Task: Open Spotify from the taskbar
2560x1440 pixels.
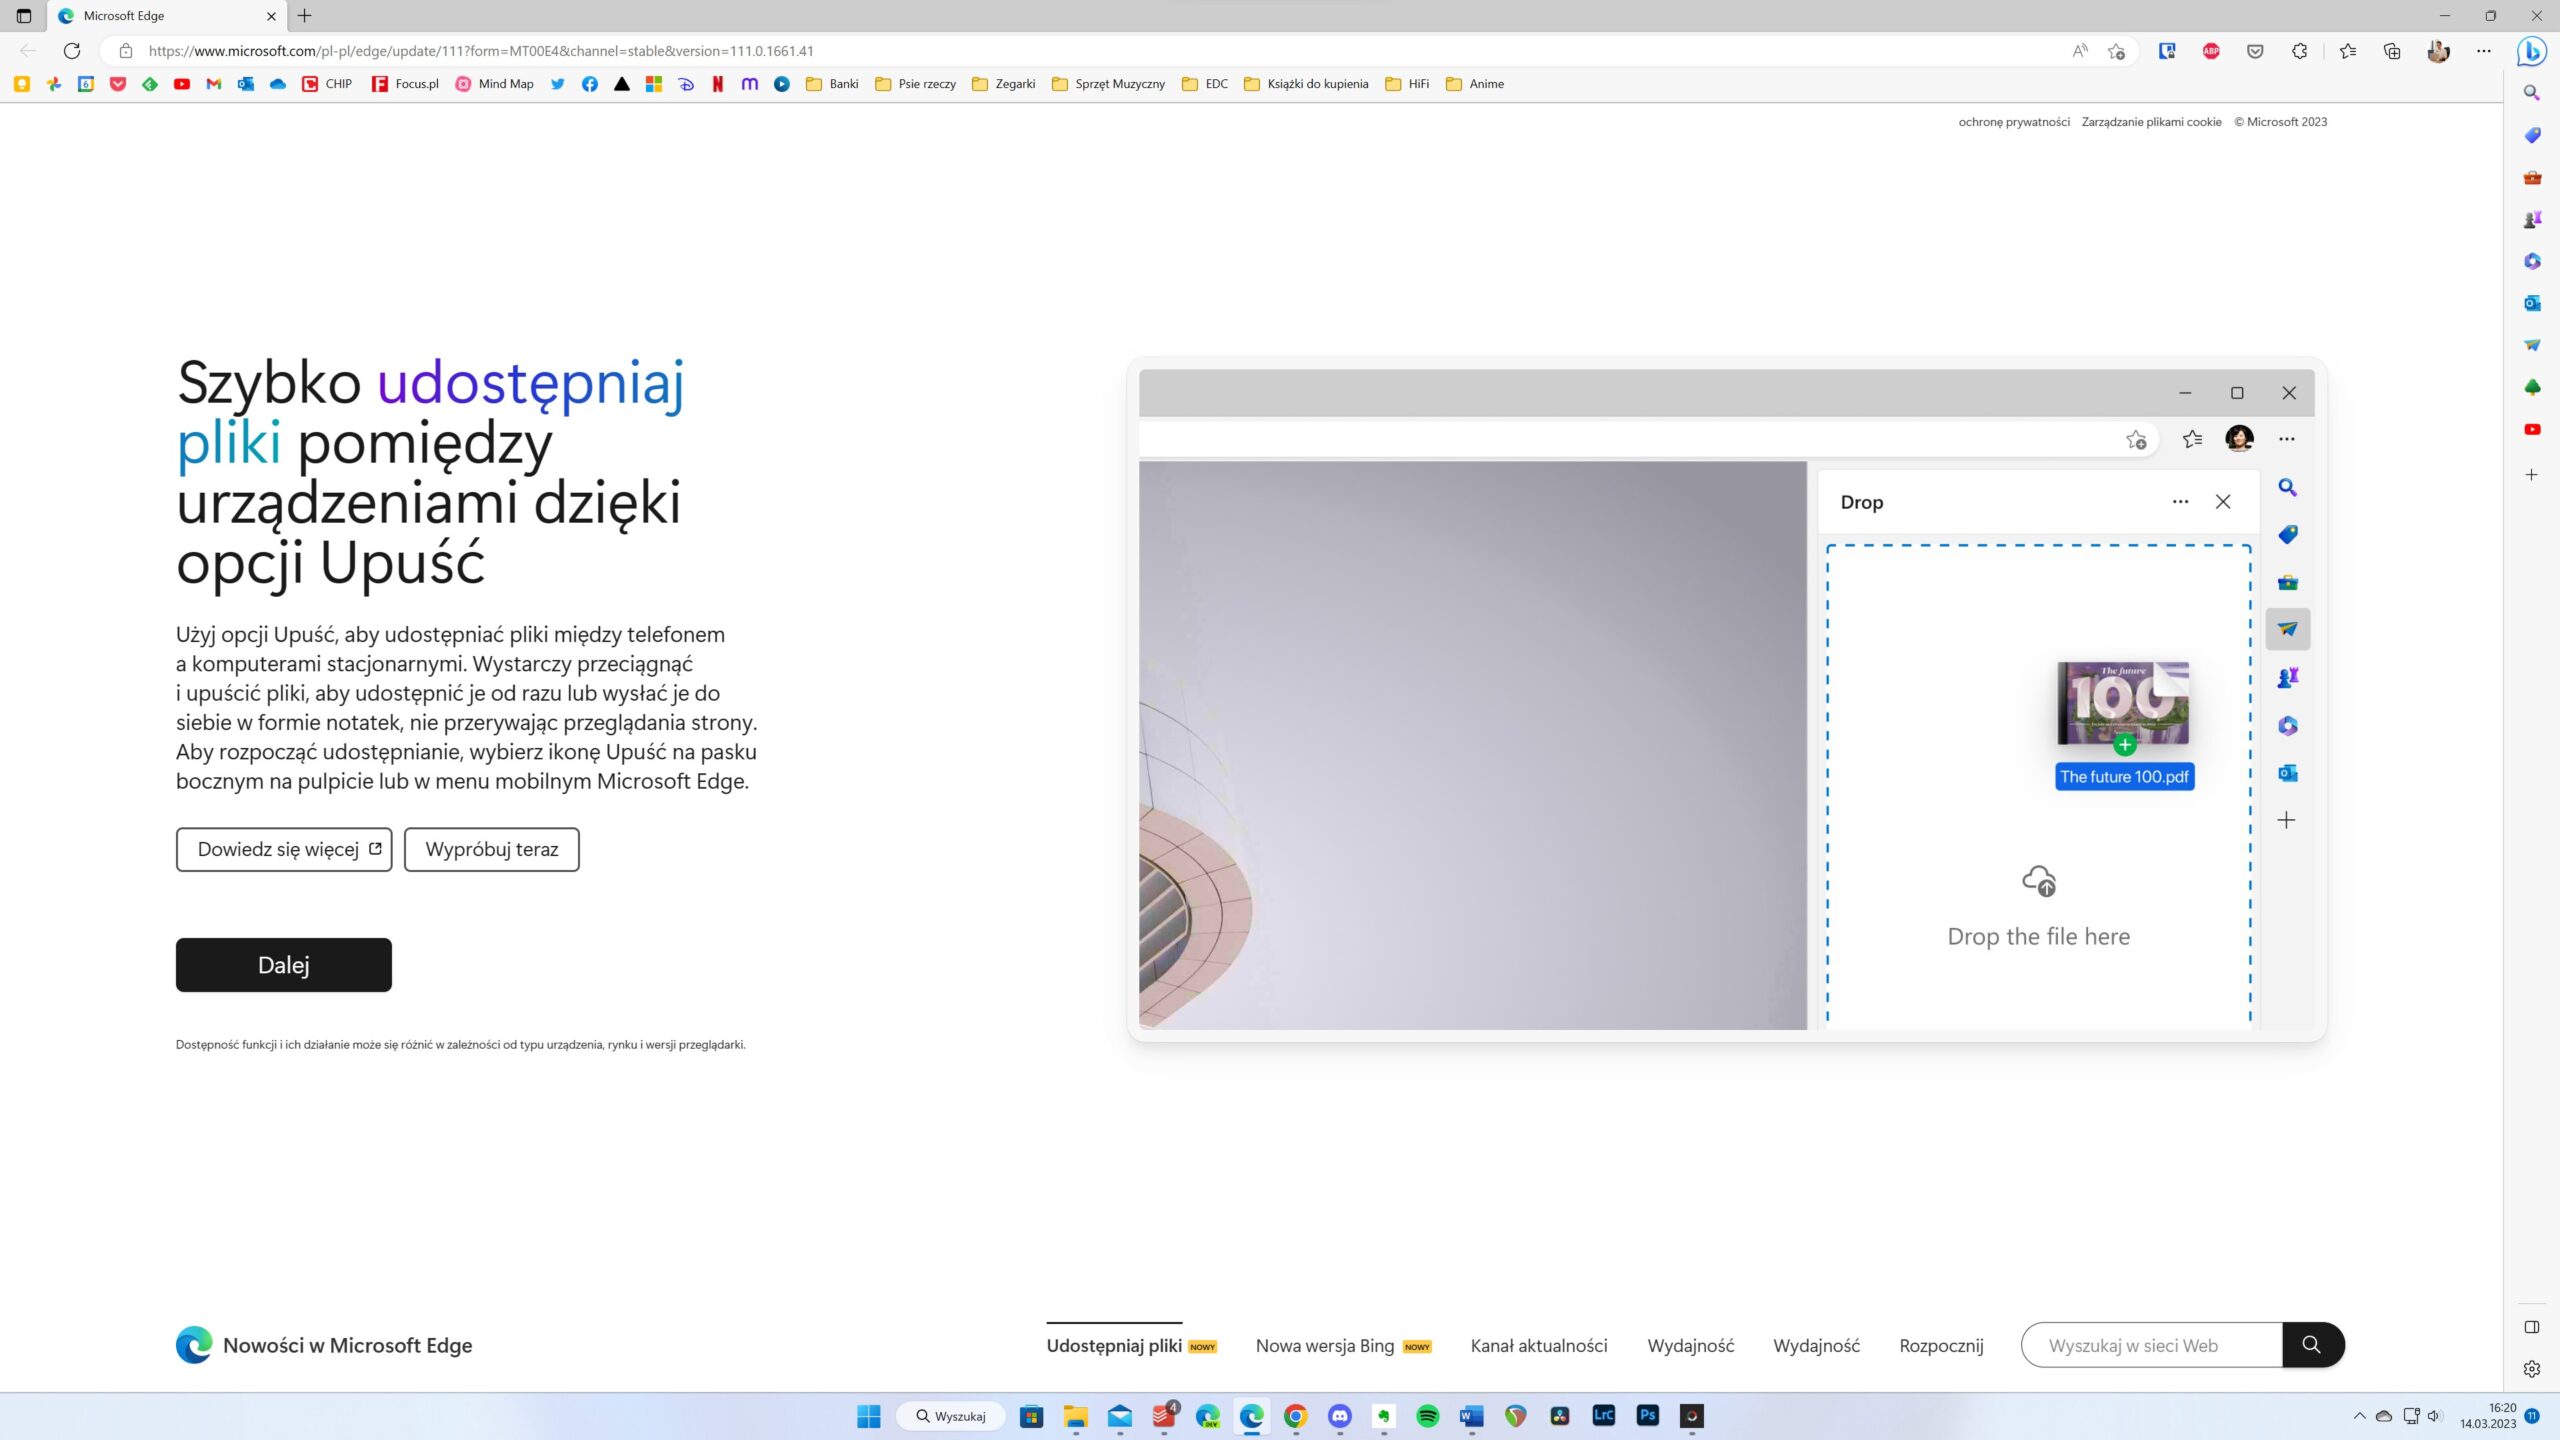Action: point(1427,1416)
